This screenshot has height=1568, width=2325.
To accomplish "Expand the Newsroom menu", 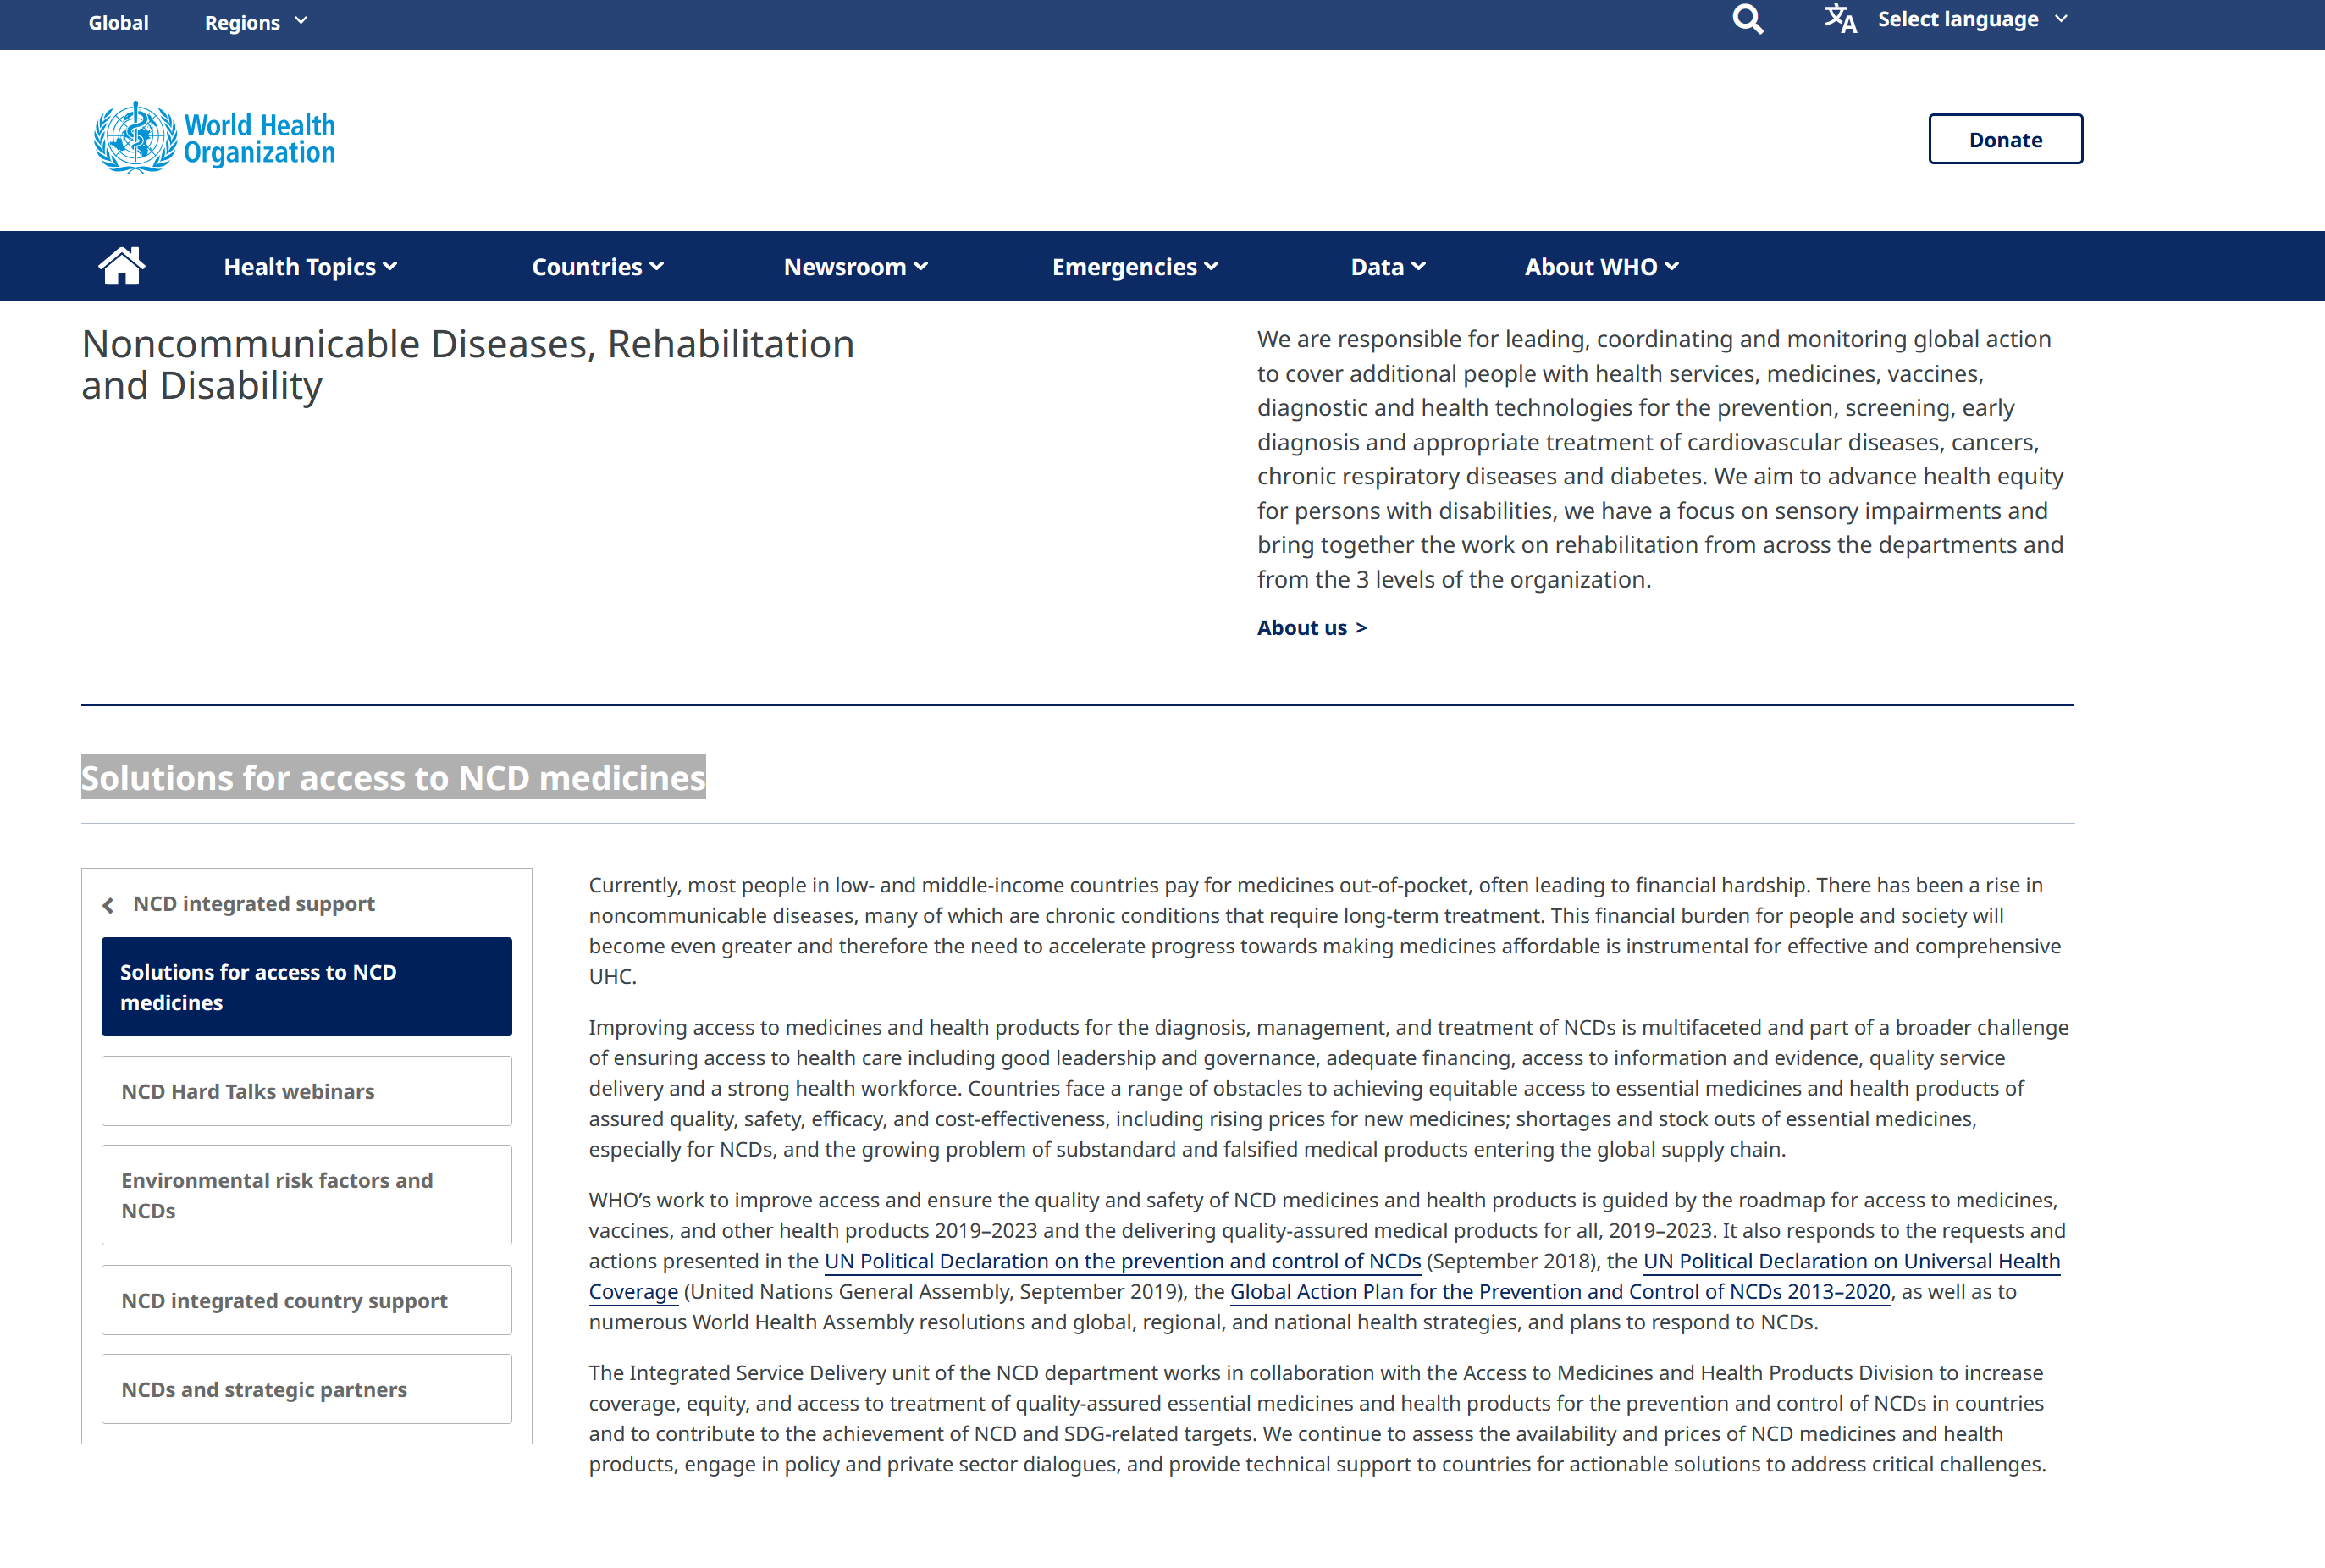I will (x=855, y=267).
